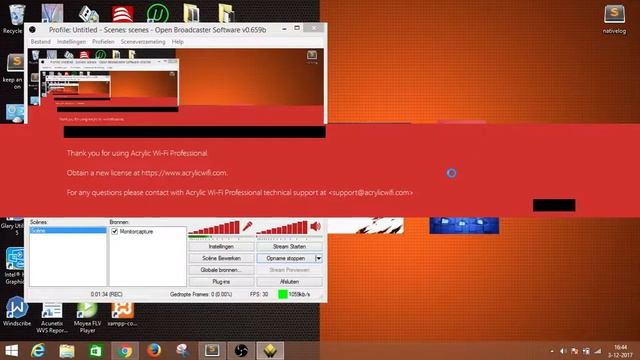Click the Plug-ins button
Viewport: 640px width, 360px height.
(x=221, y=282)
